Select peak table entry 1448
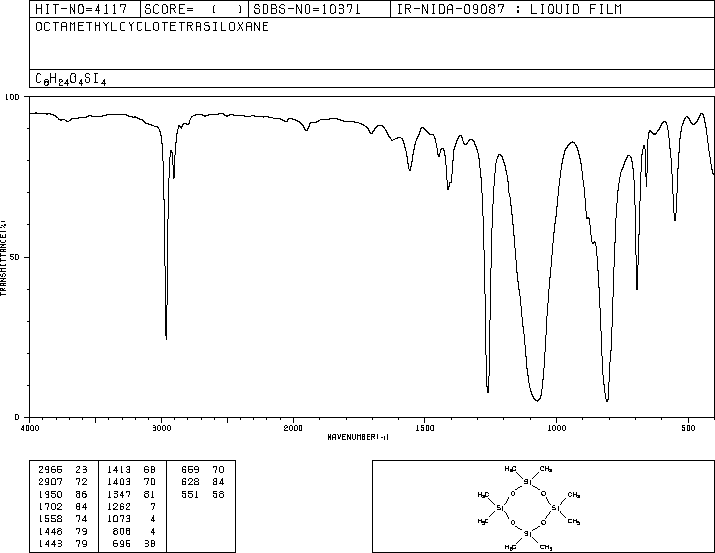This screenshot has height=553, width=715. pyautogui.click(x=50, y=532)
